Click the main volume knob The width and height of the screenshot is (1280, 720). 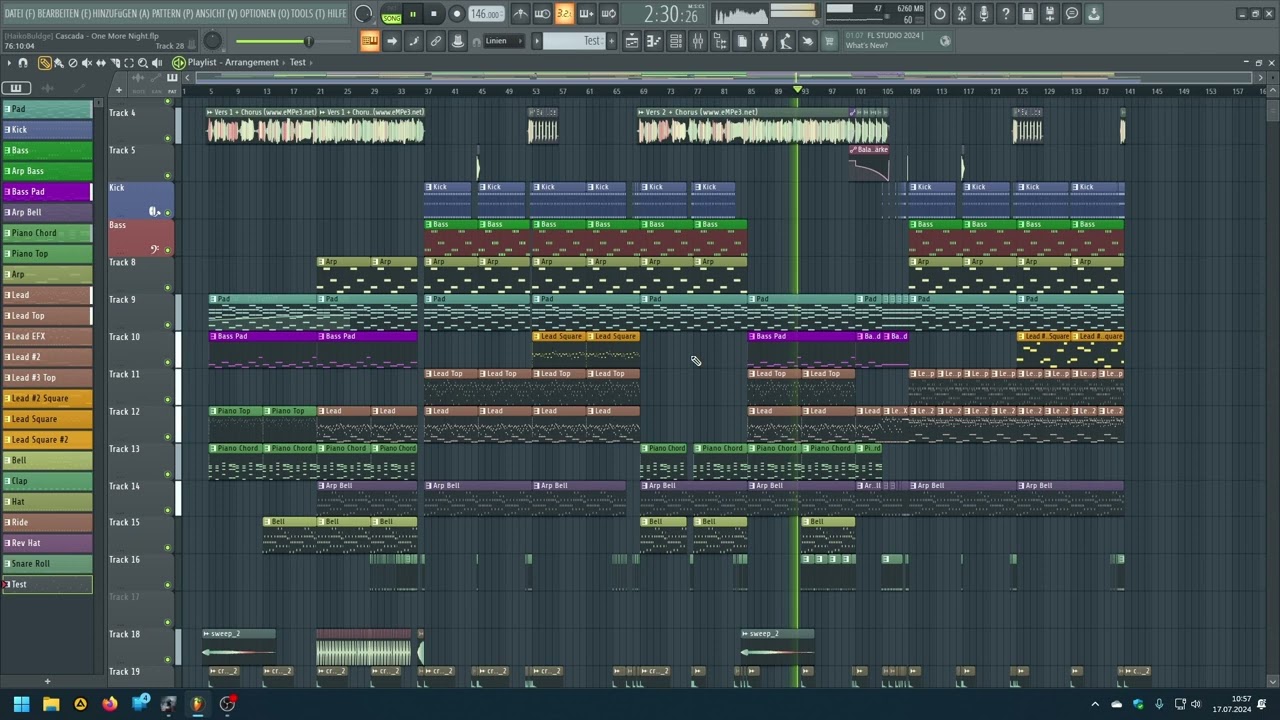pyautogui.click(x=212, y=41)
